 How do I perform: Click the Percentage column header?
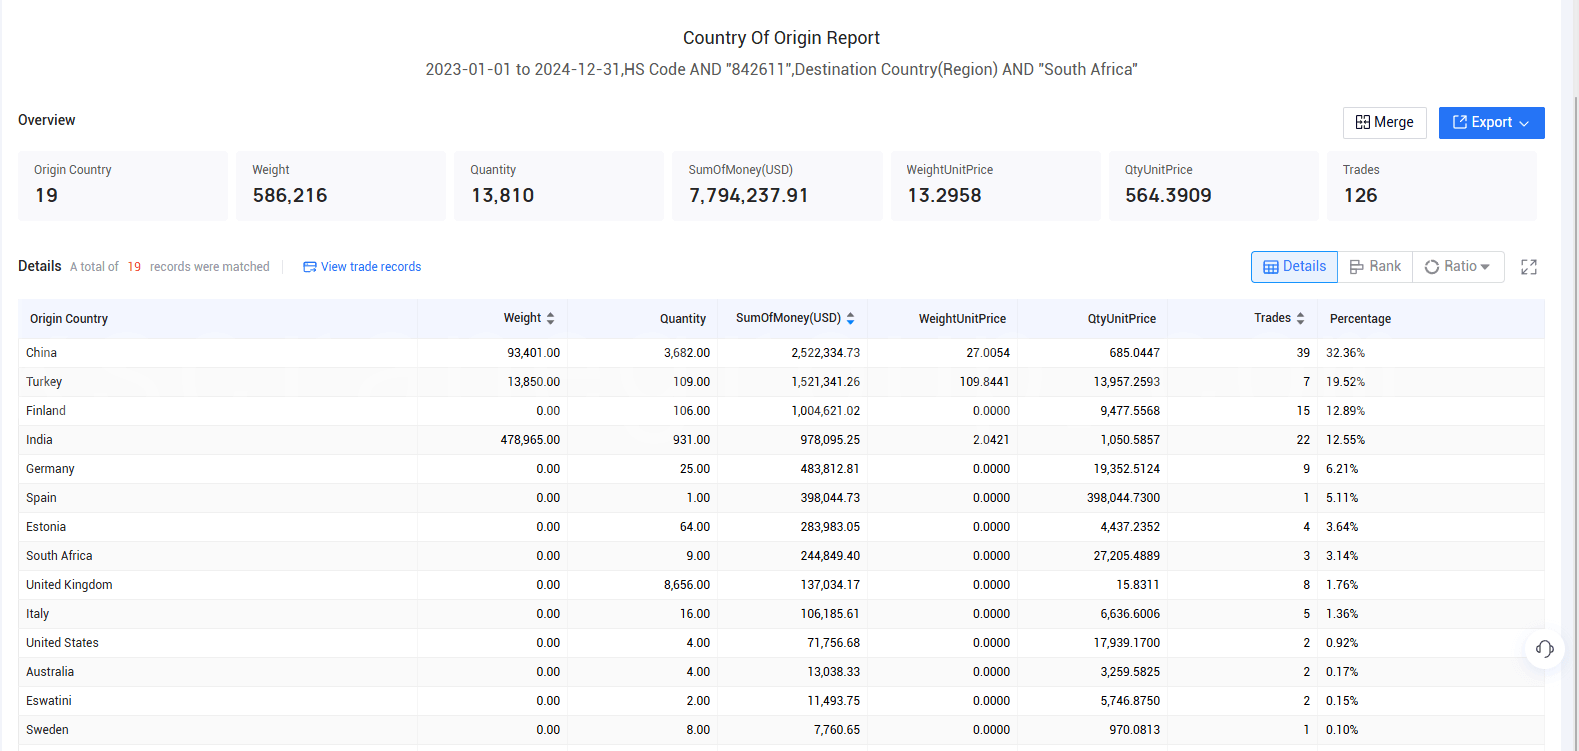point(1360,319)
